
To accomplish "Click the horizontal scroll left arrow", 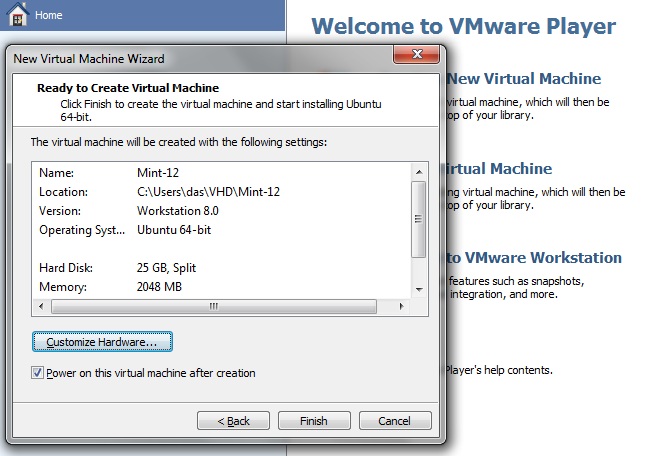I will (x=41, y=307).
